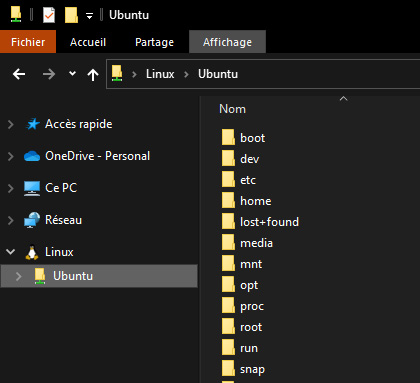
Task: Click the Properties checkmark icon in title bar
Action: pos(49,15)
